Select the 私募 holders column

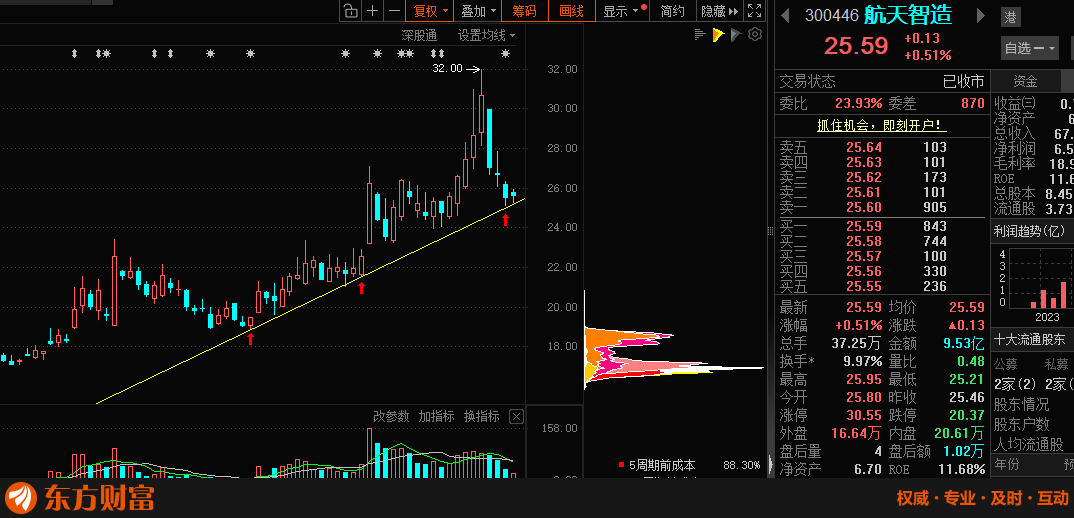pyautogui.click(x=1057, y=364)
